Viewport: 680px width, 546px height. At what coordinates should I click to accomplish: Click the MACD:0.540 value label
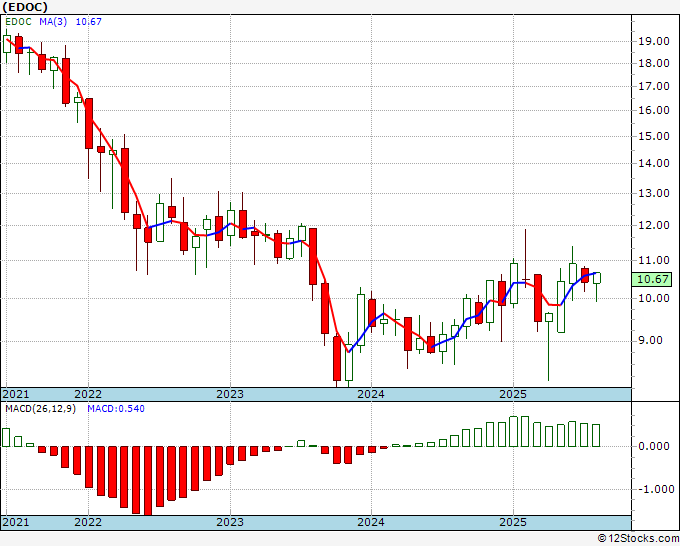pos(116,409)
